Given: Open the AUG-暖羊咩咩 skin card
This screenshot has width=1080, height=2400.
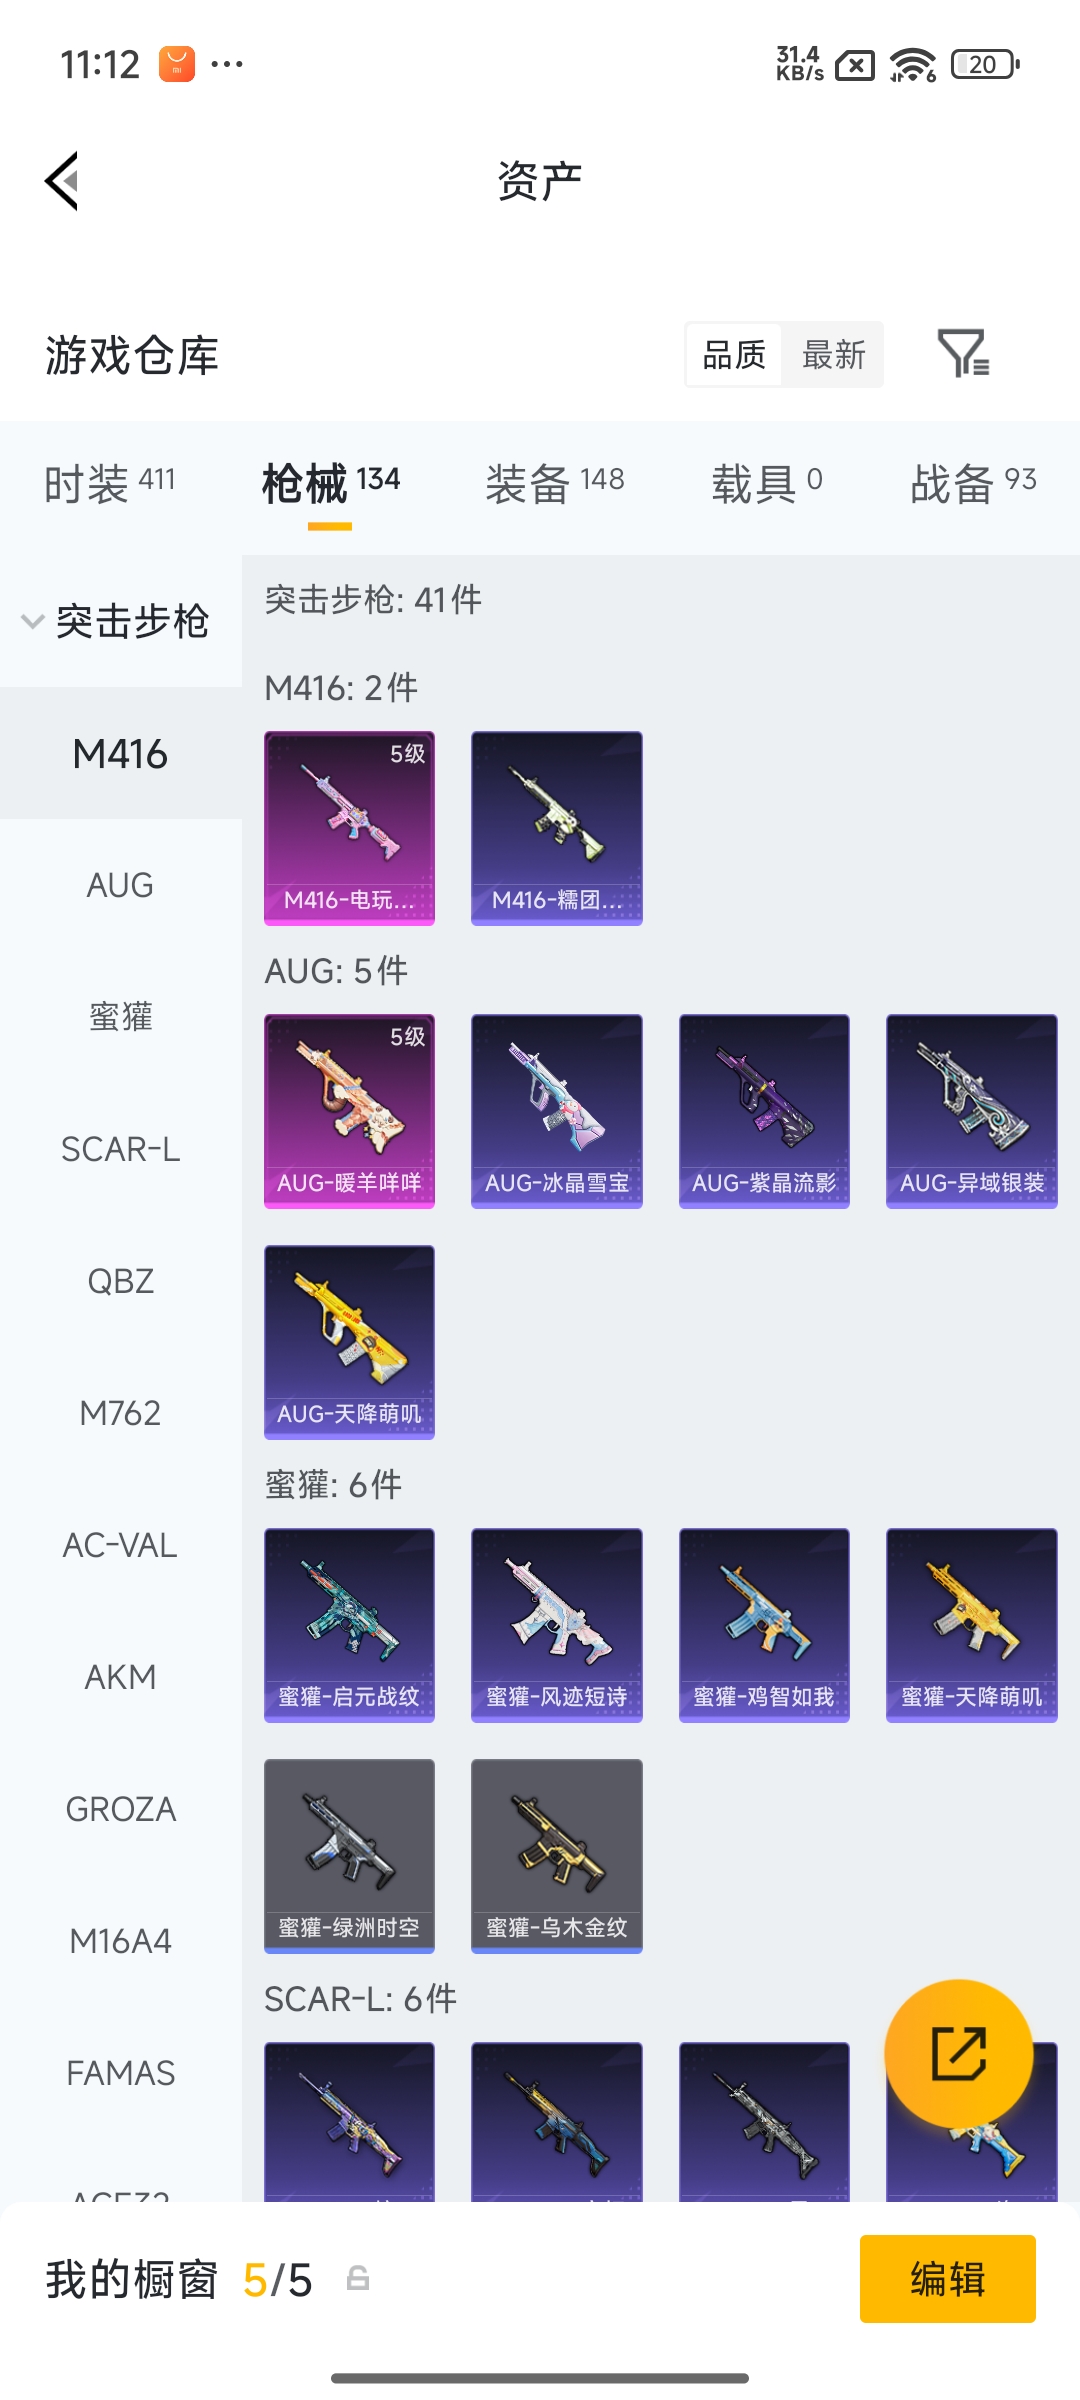Looking at the screenshot, I should (x=349, y=1111).
